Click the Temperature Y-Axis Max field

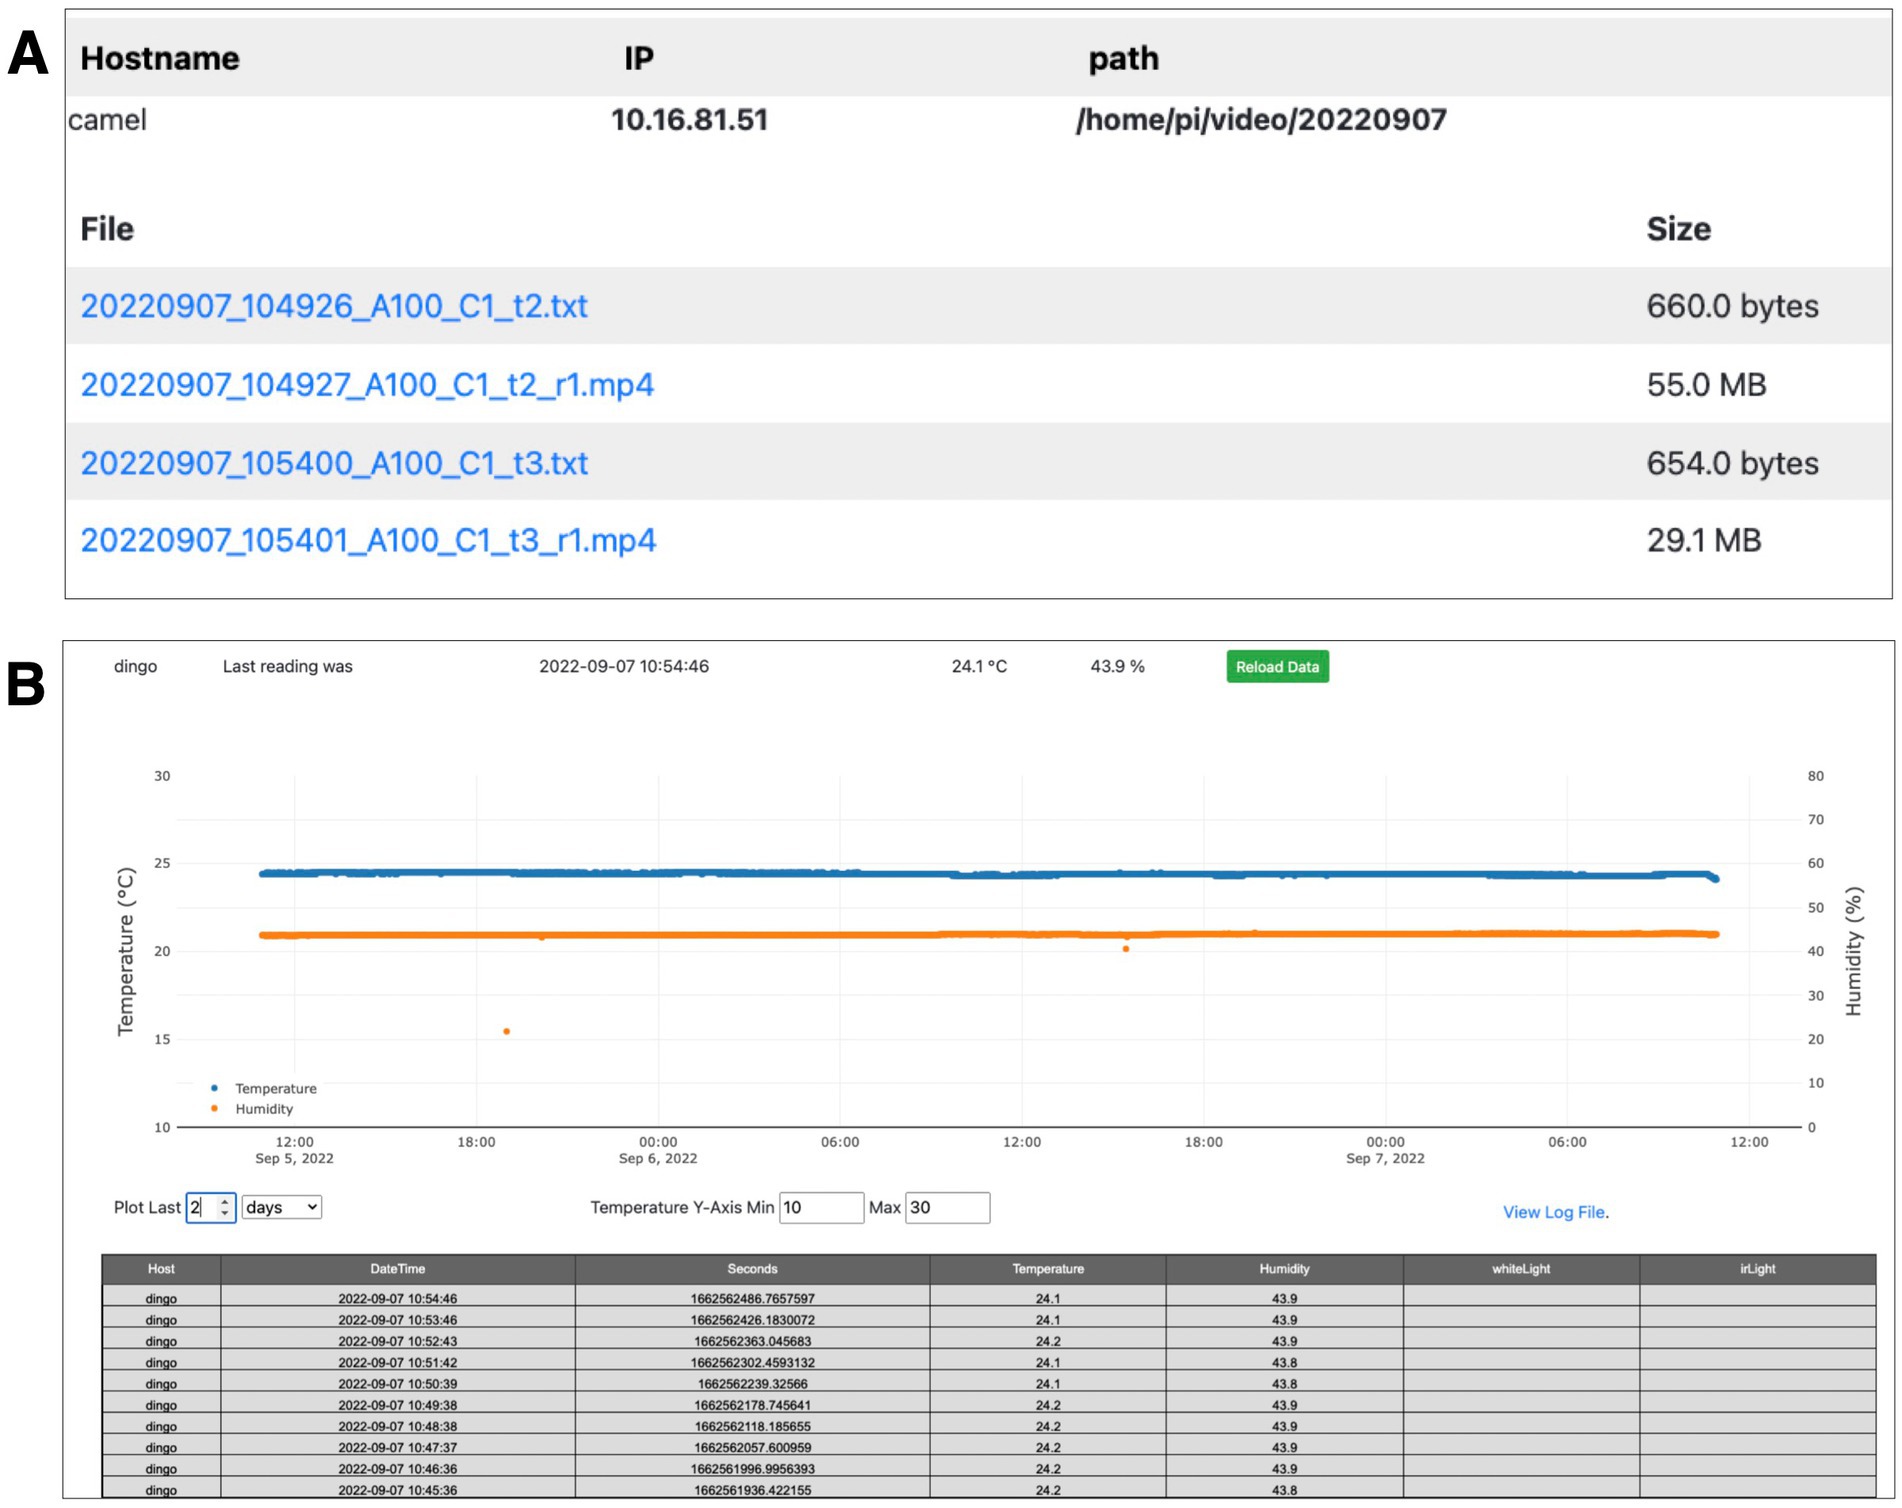click(x=947, y=1208)
